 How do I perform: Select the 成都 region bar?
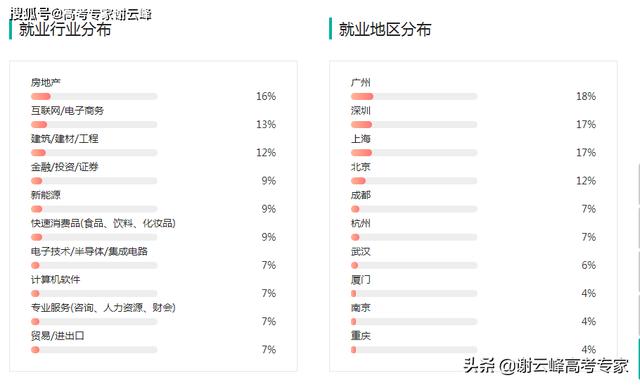pos(414,209)
